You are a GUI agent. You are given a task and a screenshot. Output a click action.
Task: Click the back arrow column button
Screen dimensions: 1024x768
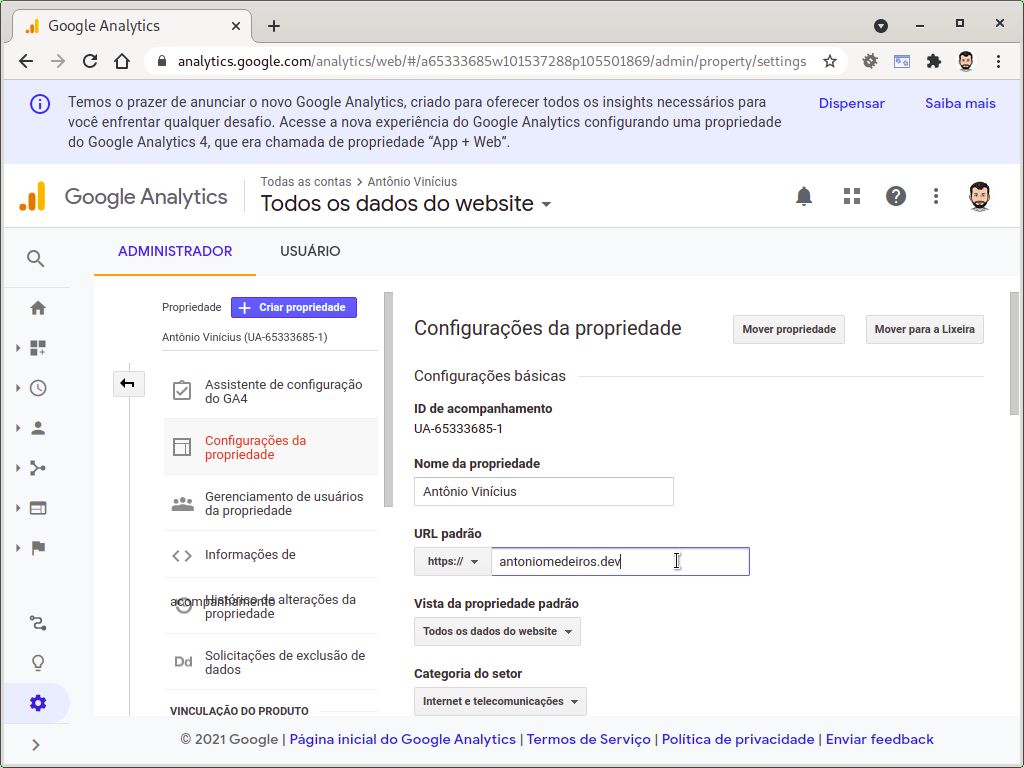pyautogui.click(x=128, y=383)
